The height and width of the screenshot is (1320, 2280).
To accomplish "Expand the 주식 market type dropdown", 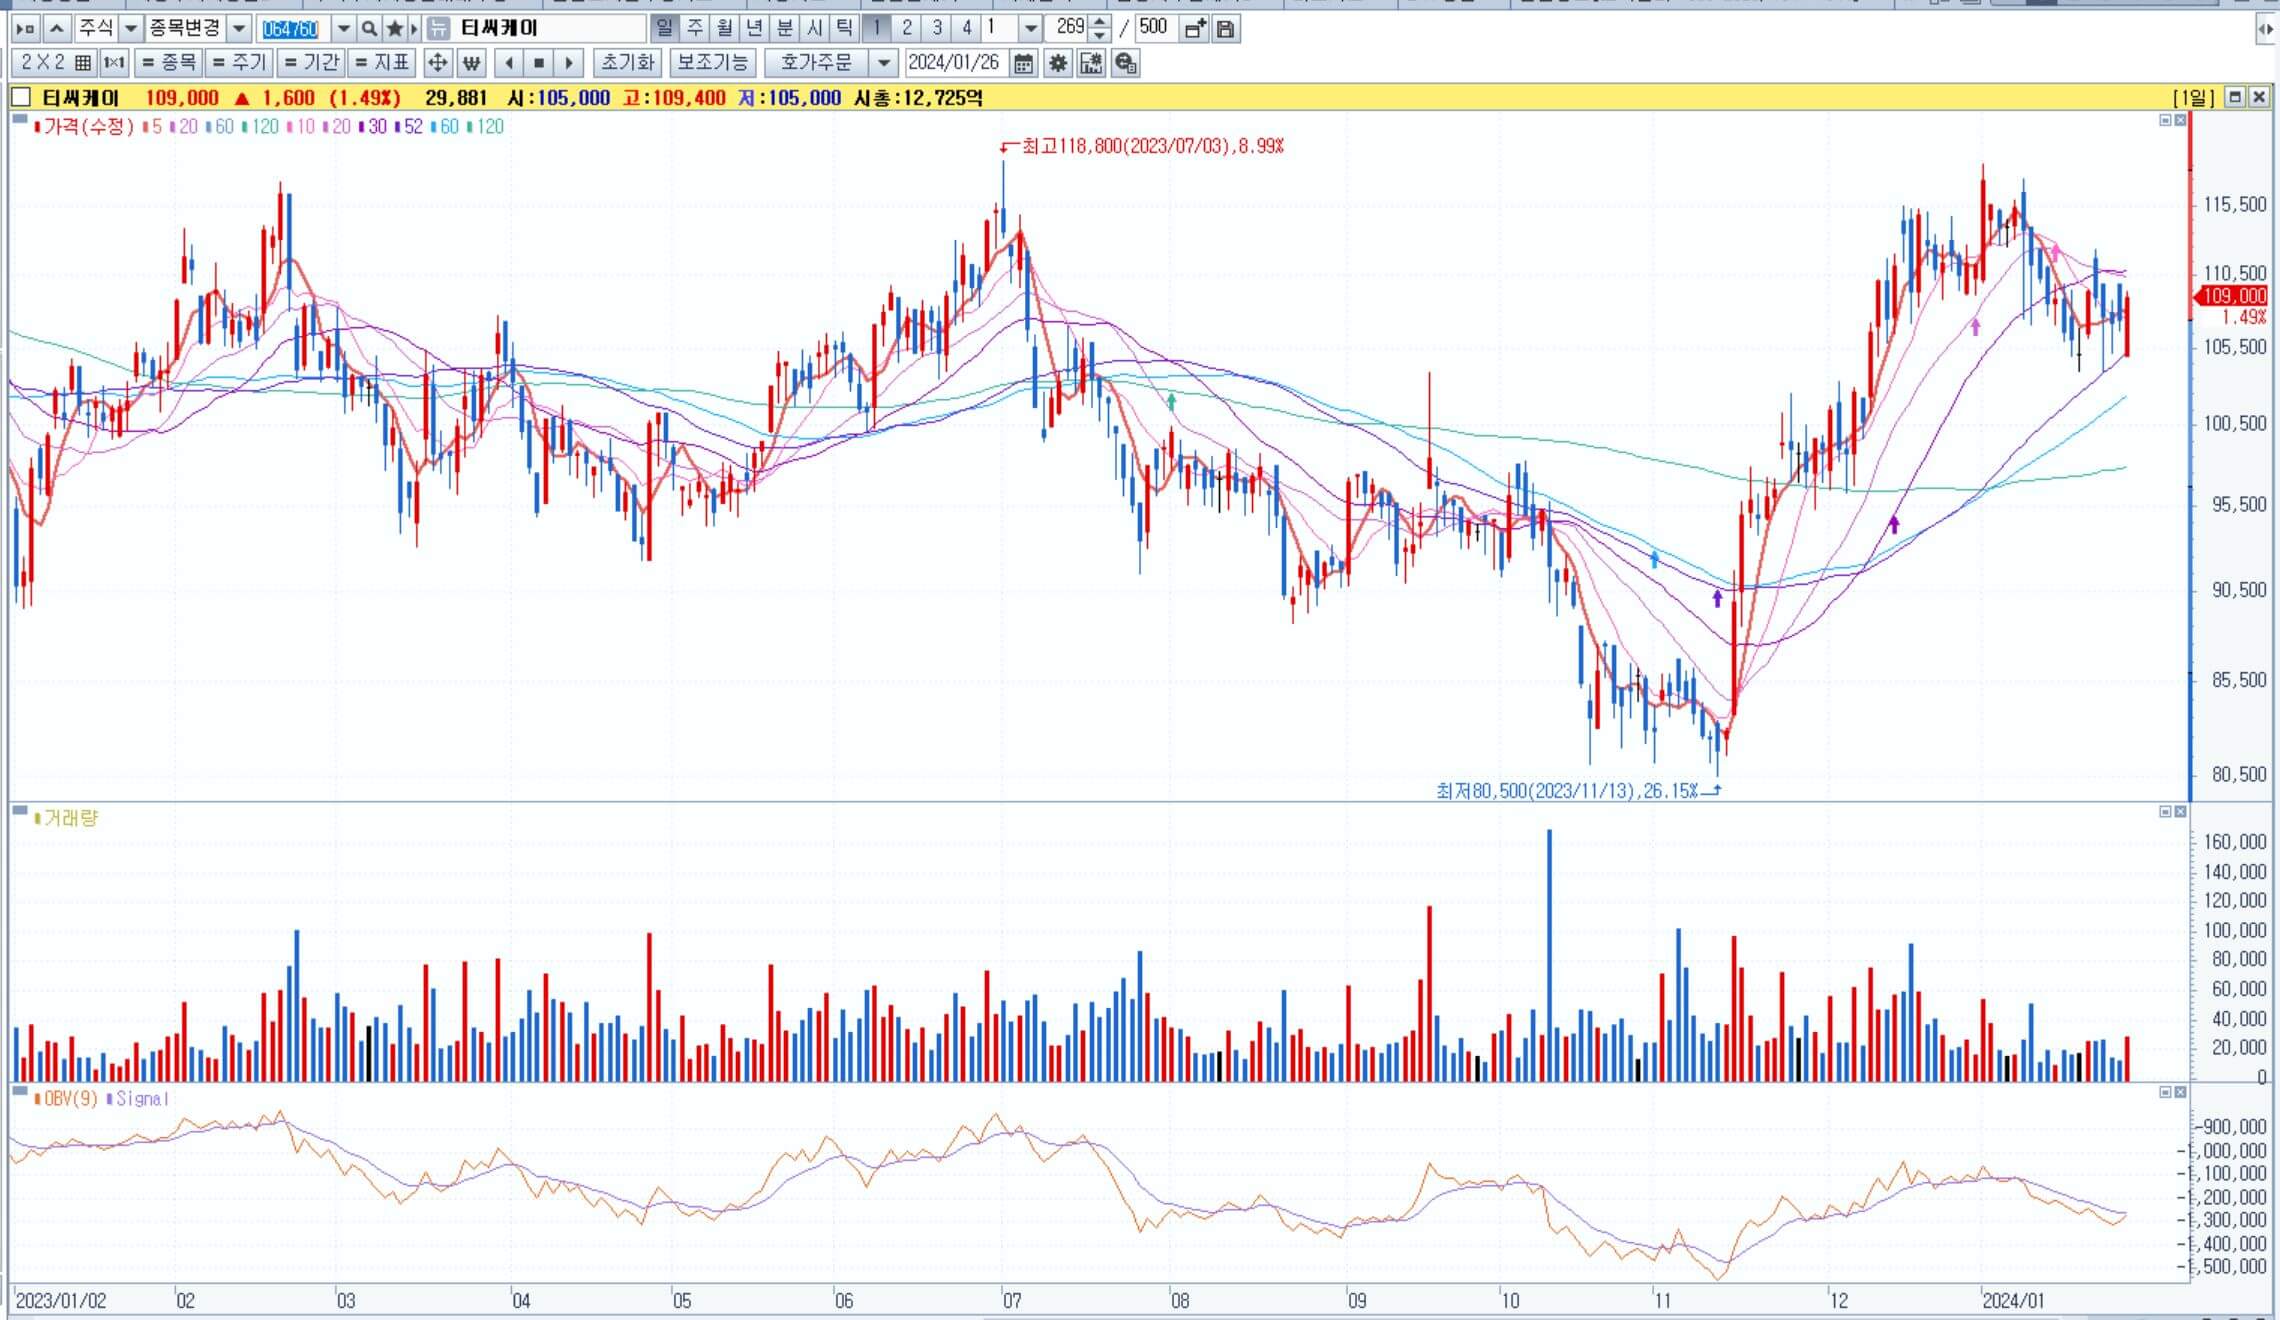I will 130,29.
